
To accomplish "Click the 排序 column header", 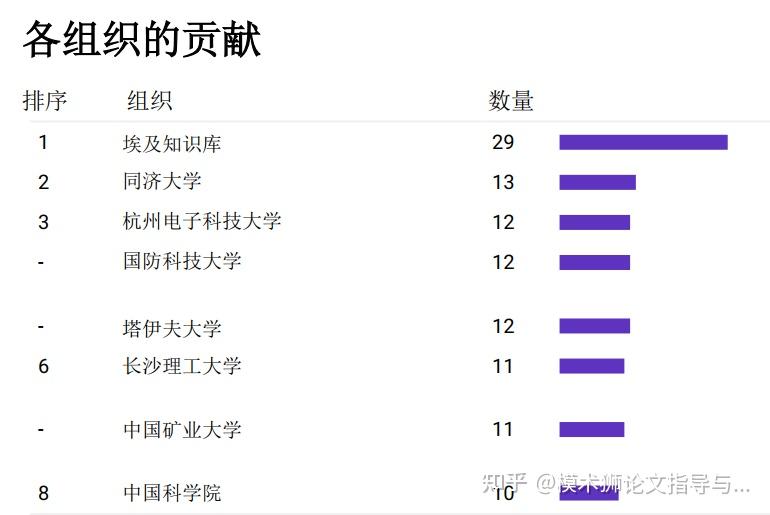I will [x=45, y=101].
